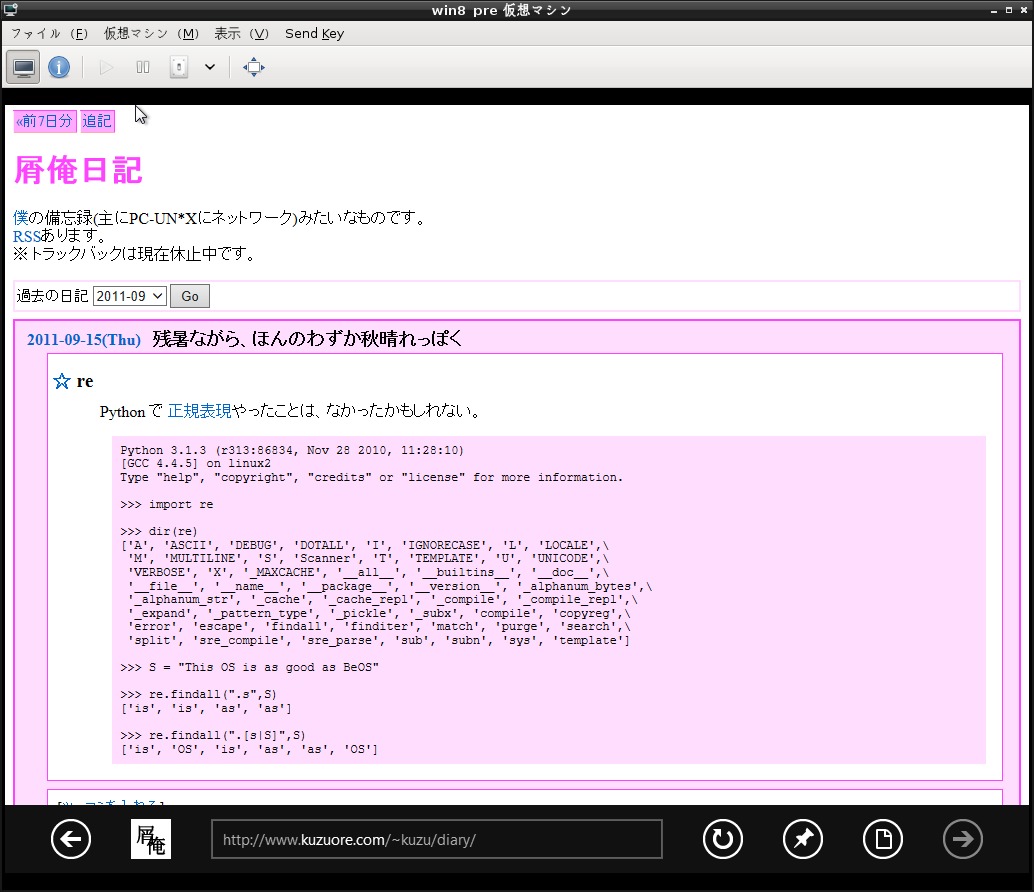This screenshot has width=1034, height=892.
Task: Open the 仮想マシン (M) menu
Action: point(151,34)
